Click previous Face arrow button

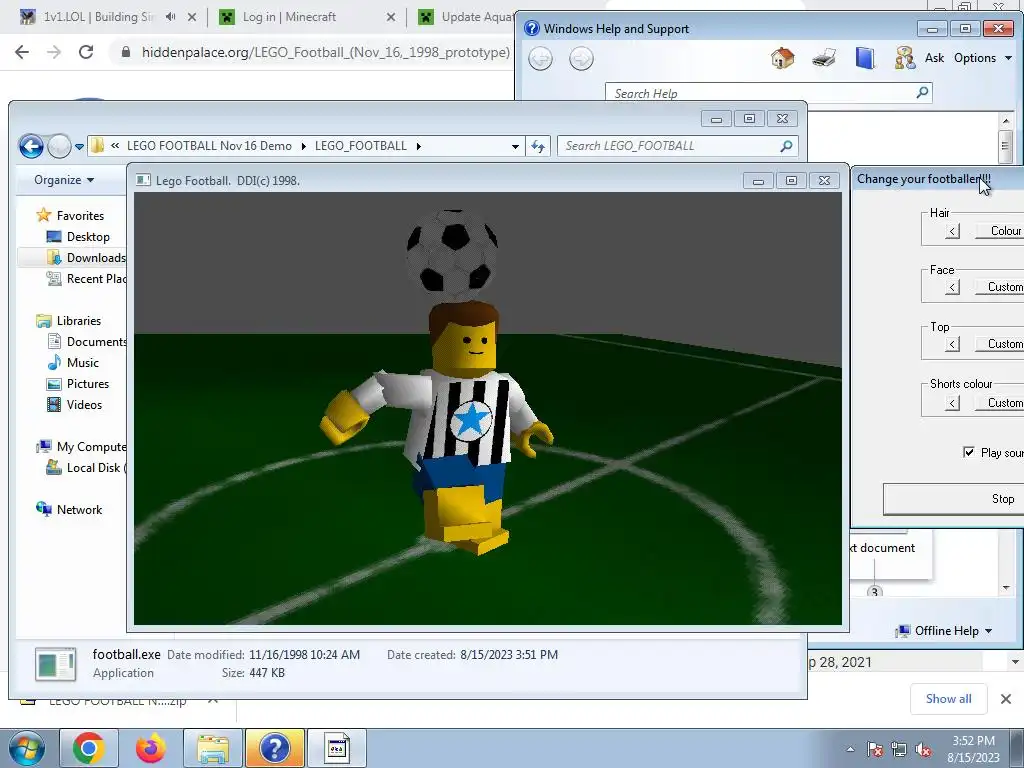953,287
